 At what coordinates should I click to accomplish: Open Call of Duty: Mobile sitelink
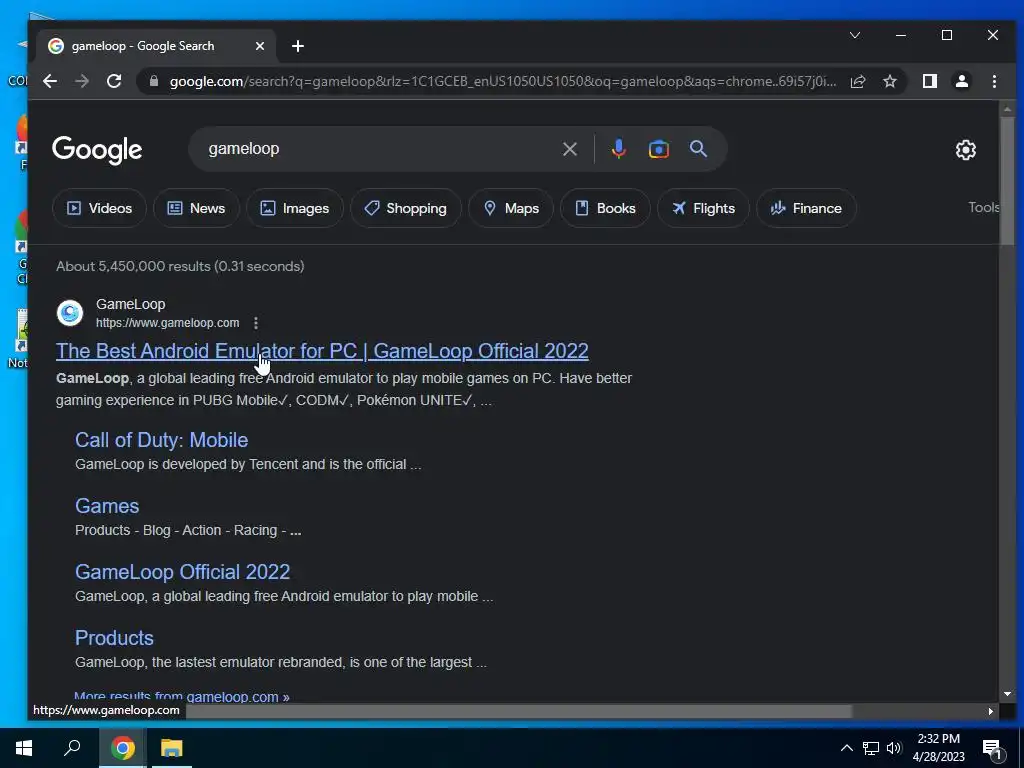[x=161, y=440]
